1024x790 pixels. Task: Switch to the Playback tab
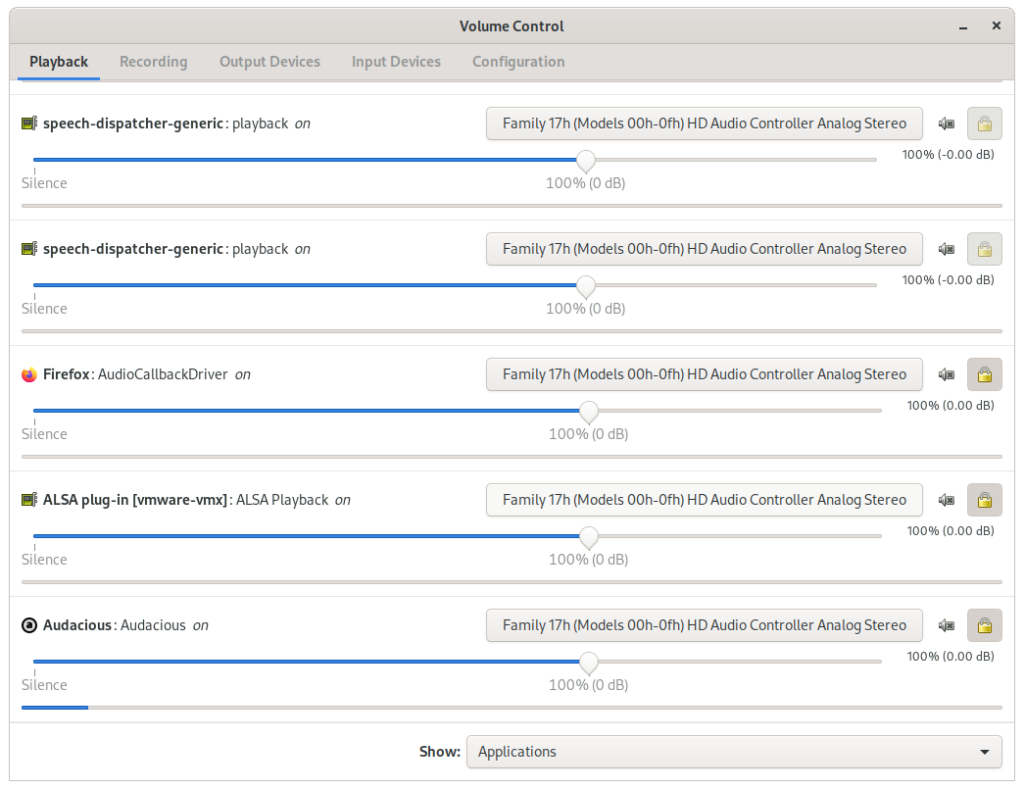pyautogui.click(x=59, y=62)
